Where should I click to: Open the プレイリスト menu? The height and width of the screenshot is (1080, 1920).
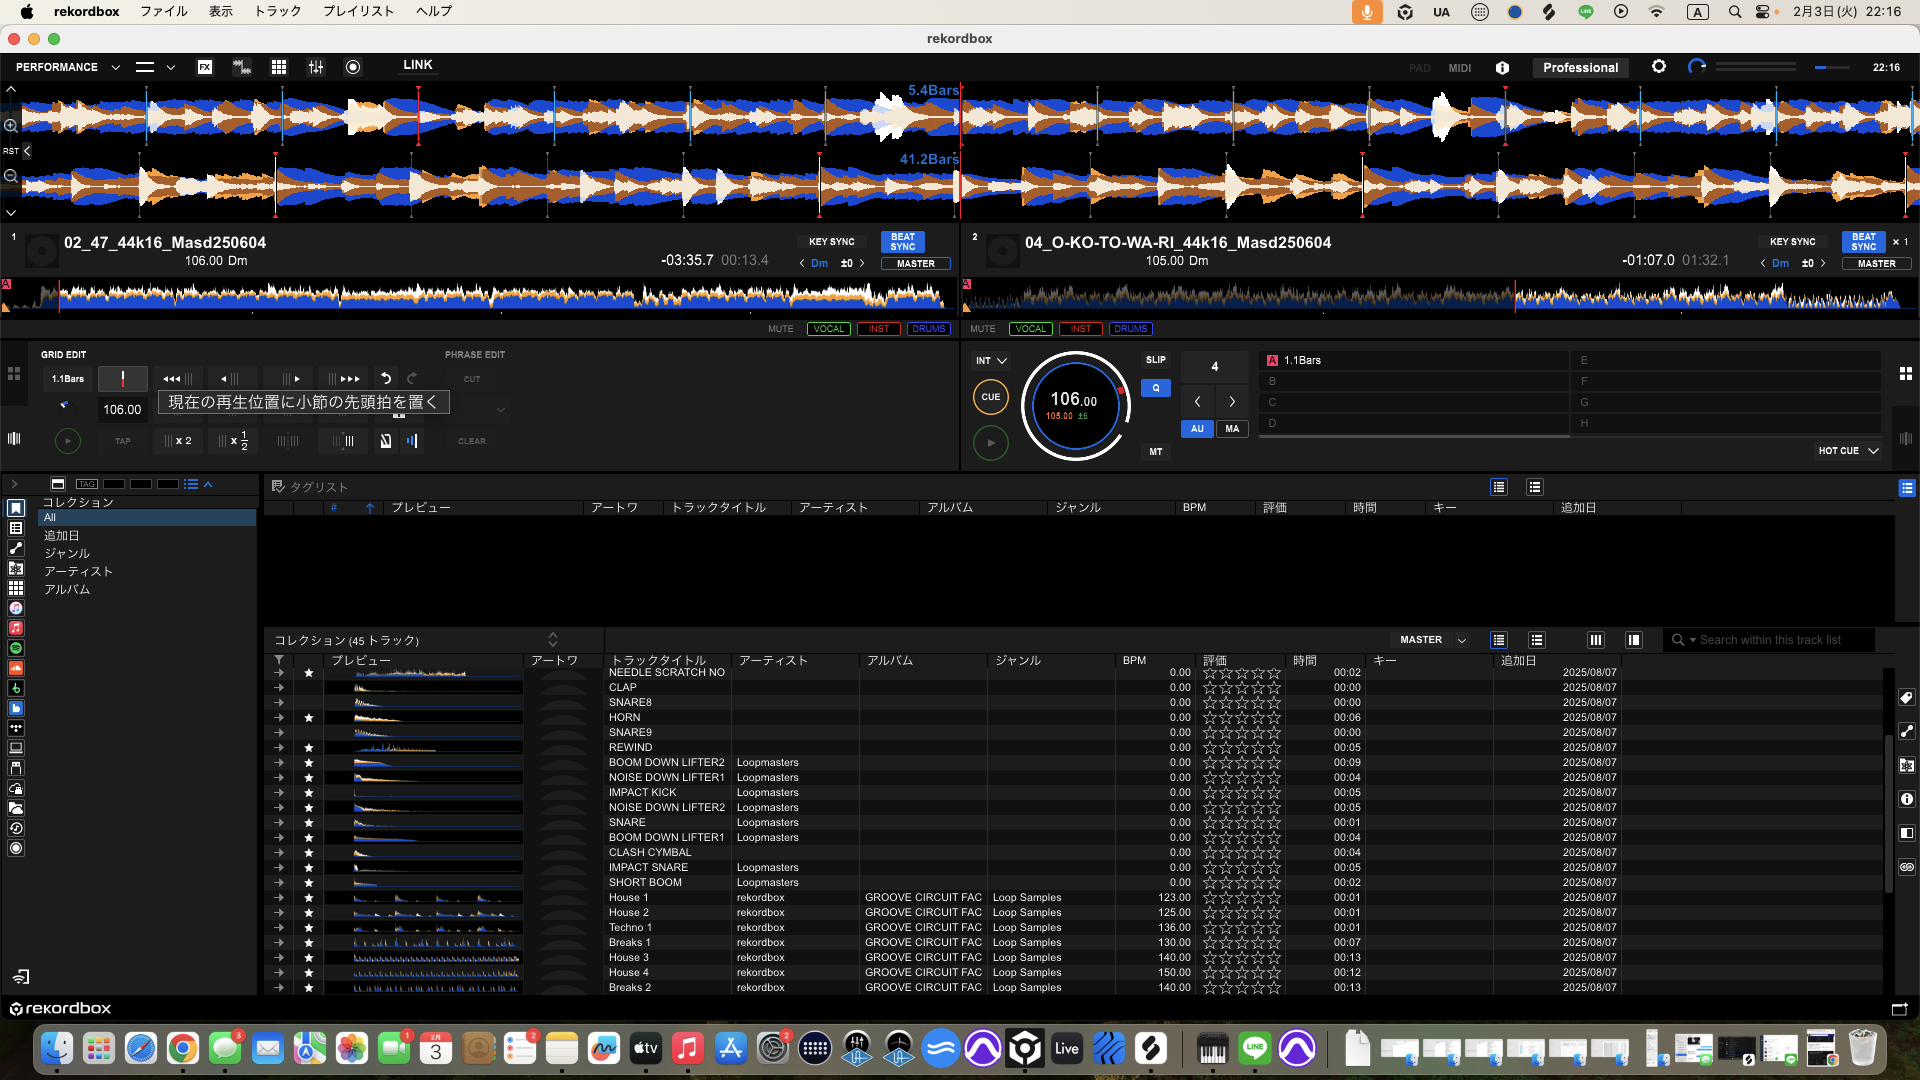(358, 11)
